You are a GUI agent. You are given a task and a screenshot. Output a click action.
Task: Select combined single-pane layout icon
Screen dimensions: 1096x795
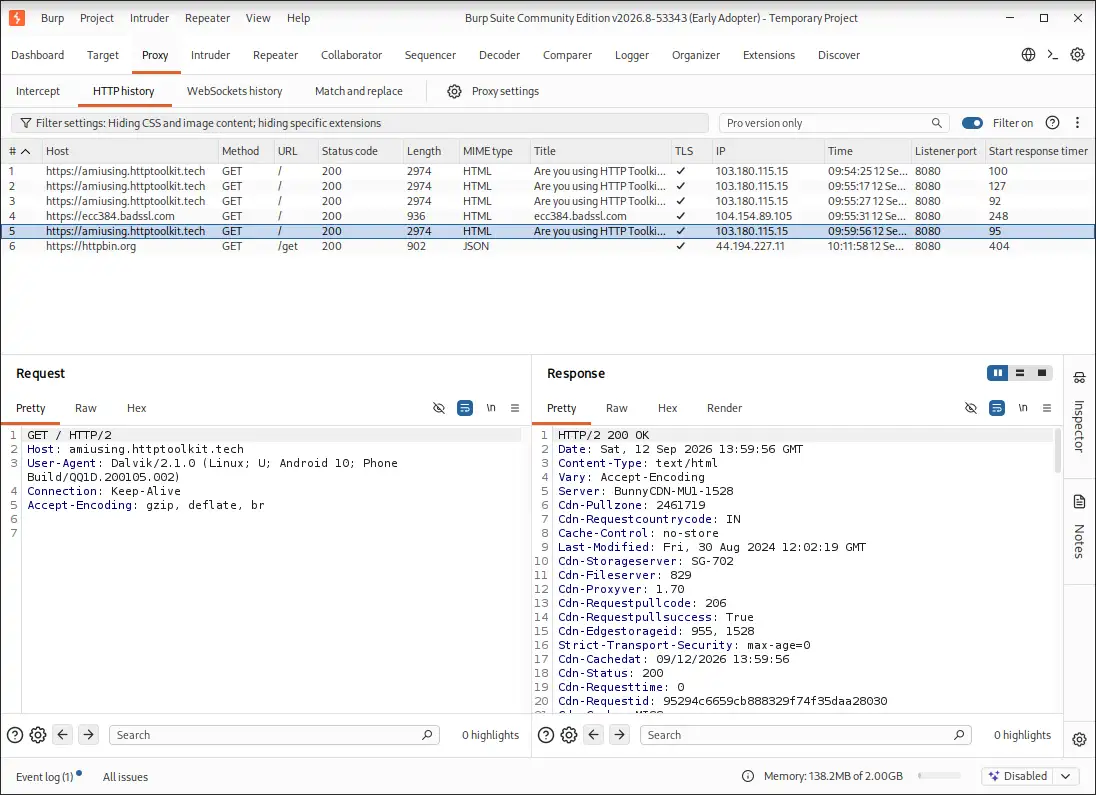[1041, 373]
